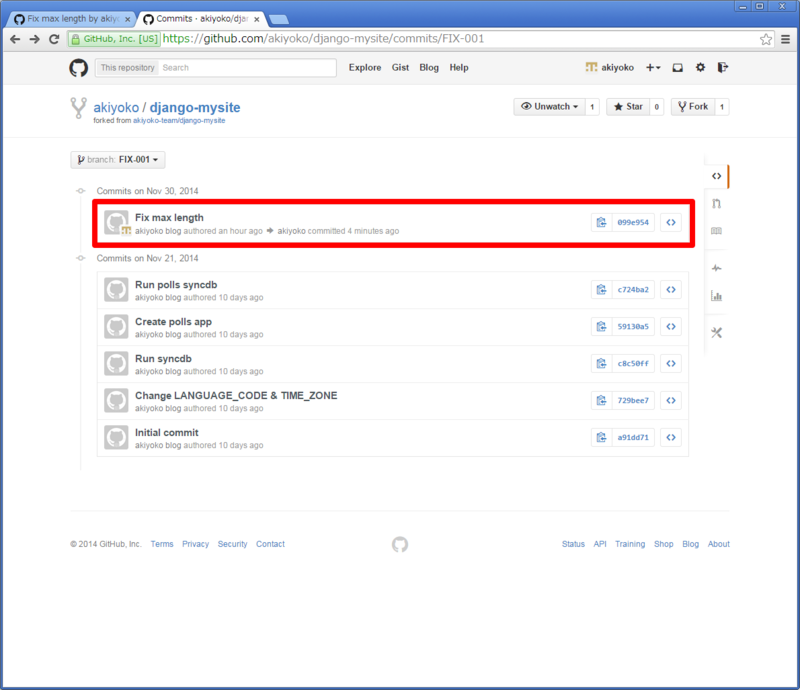Browse code at Change LANGUAGE_CODE commit
800x690 pixels.
[671, 400]
